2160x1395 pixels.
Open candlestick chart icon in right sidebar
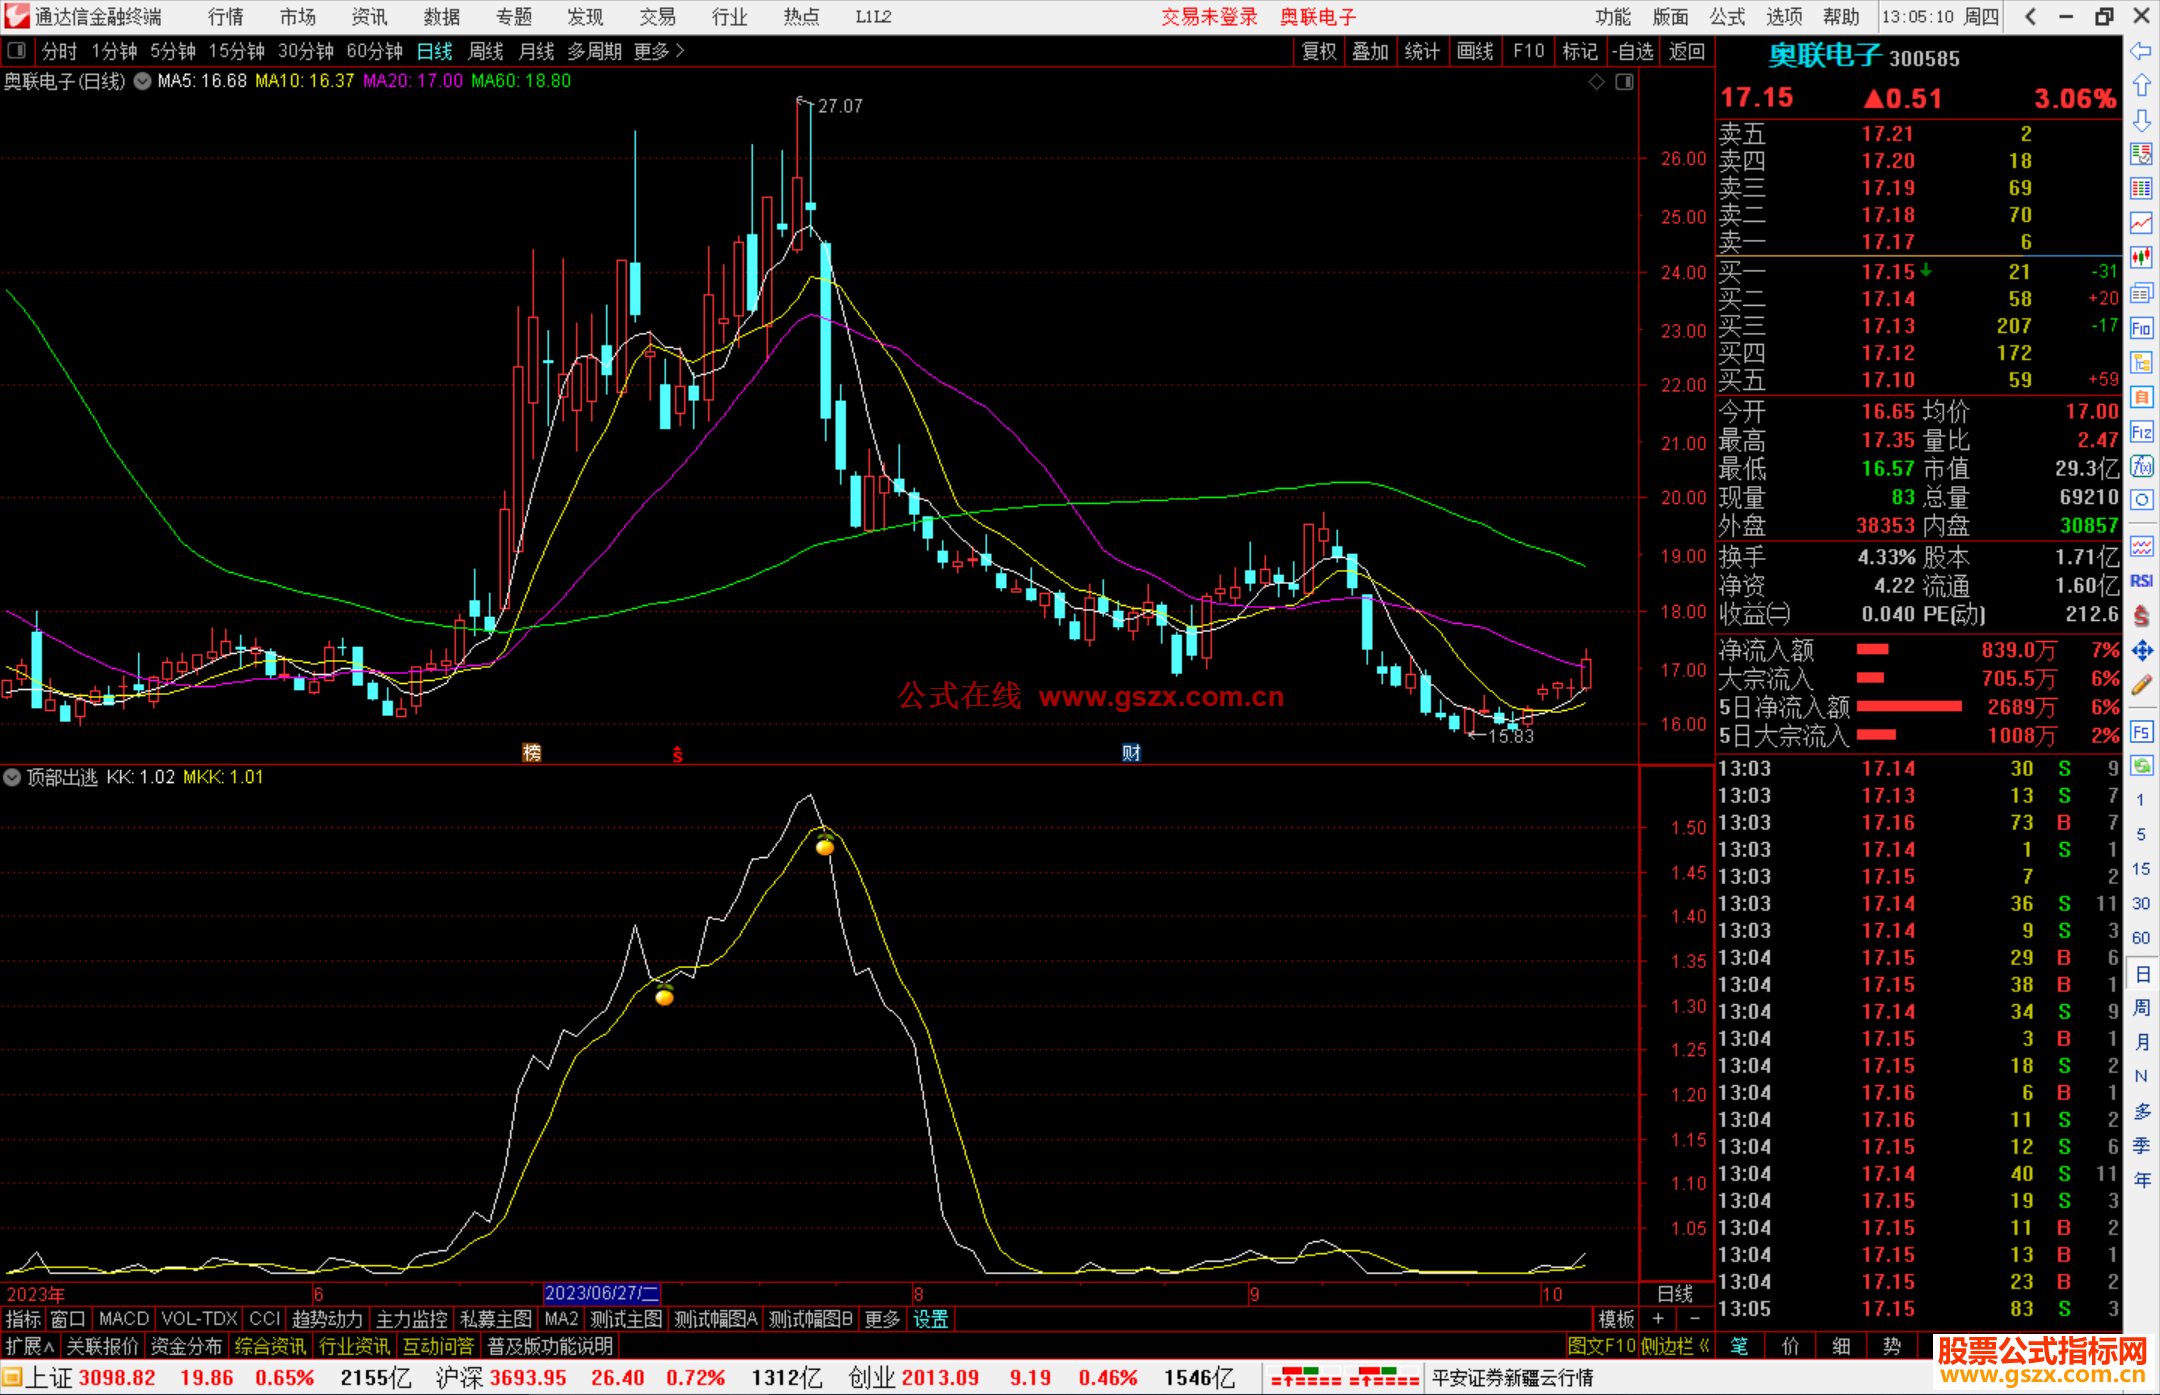point(2141,258)
